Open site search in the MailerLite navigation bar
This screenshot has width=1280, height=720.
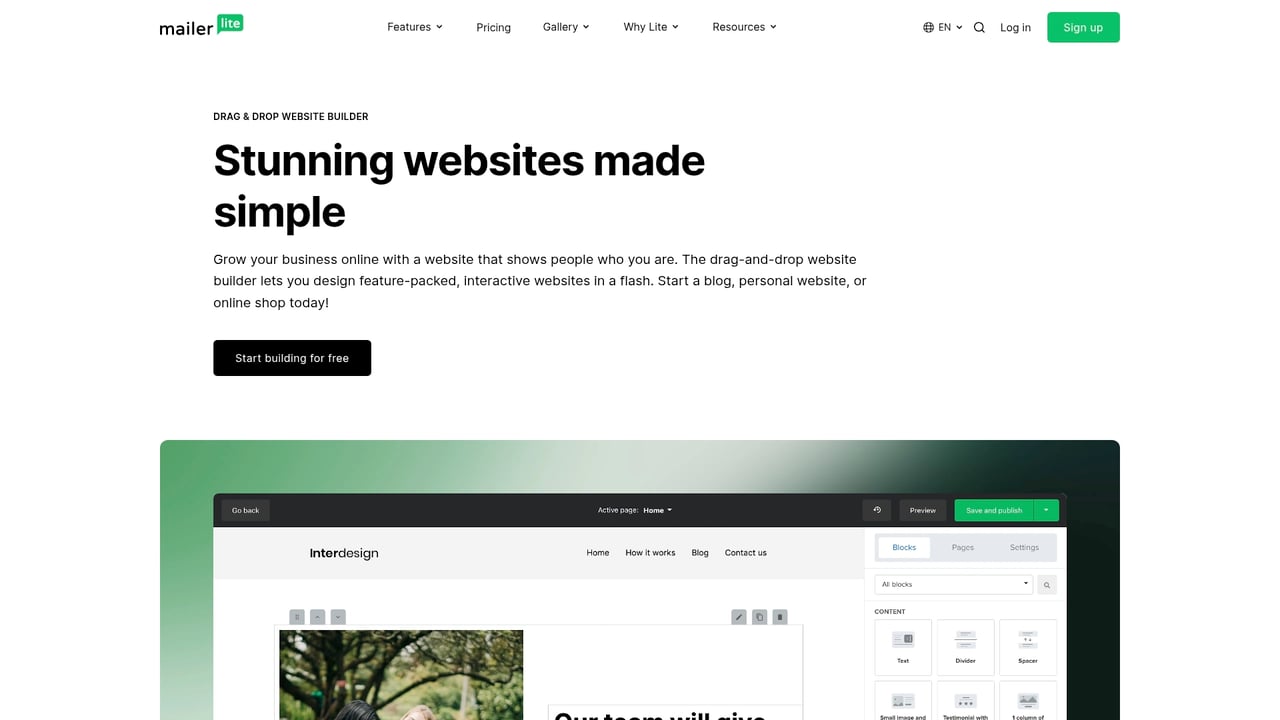click(x=979, y=27)
